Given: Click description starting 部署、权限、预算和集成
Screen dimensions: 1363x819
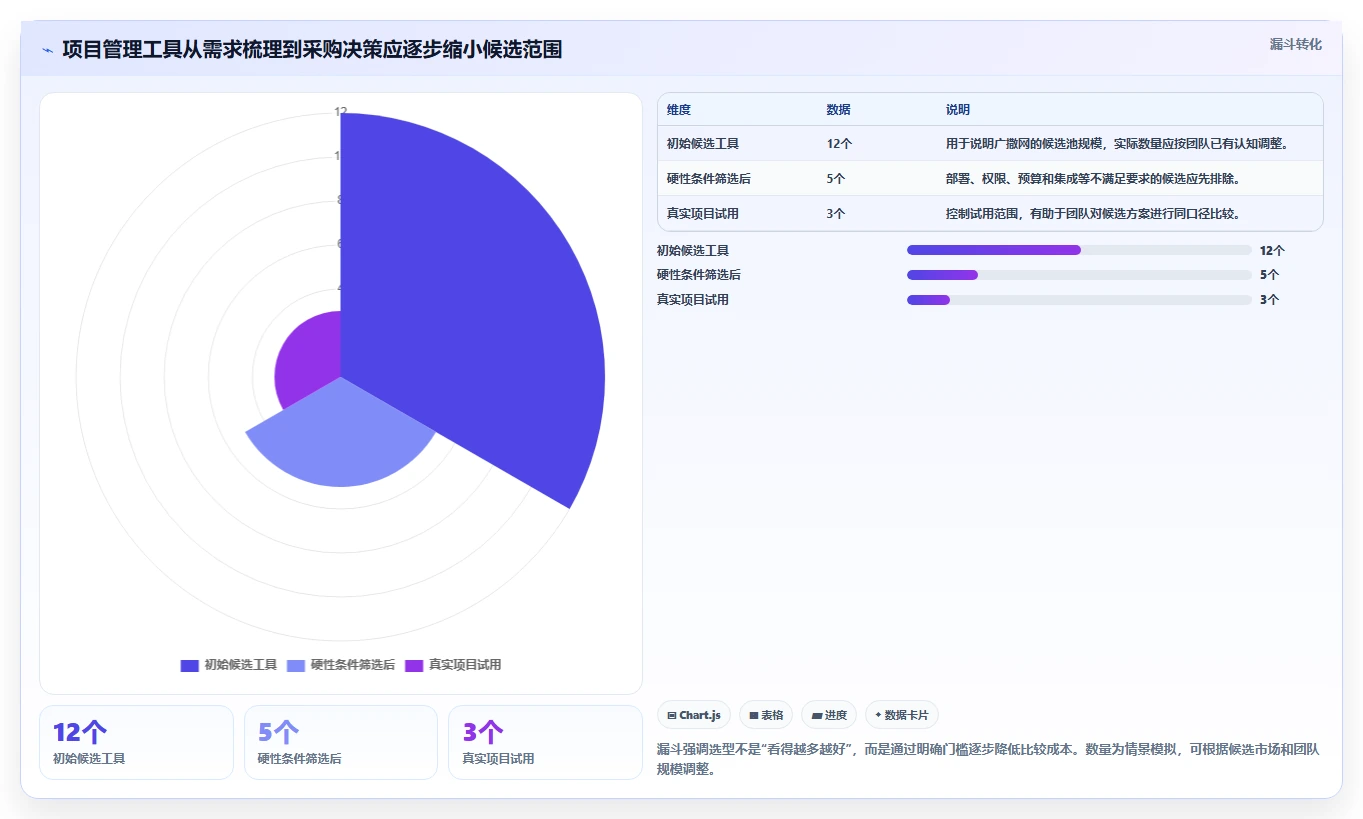Looking at the screenshot, I should point(1093,179).
